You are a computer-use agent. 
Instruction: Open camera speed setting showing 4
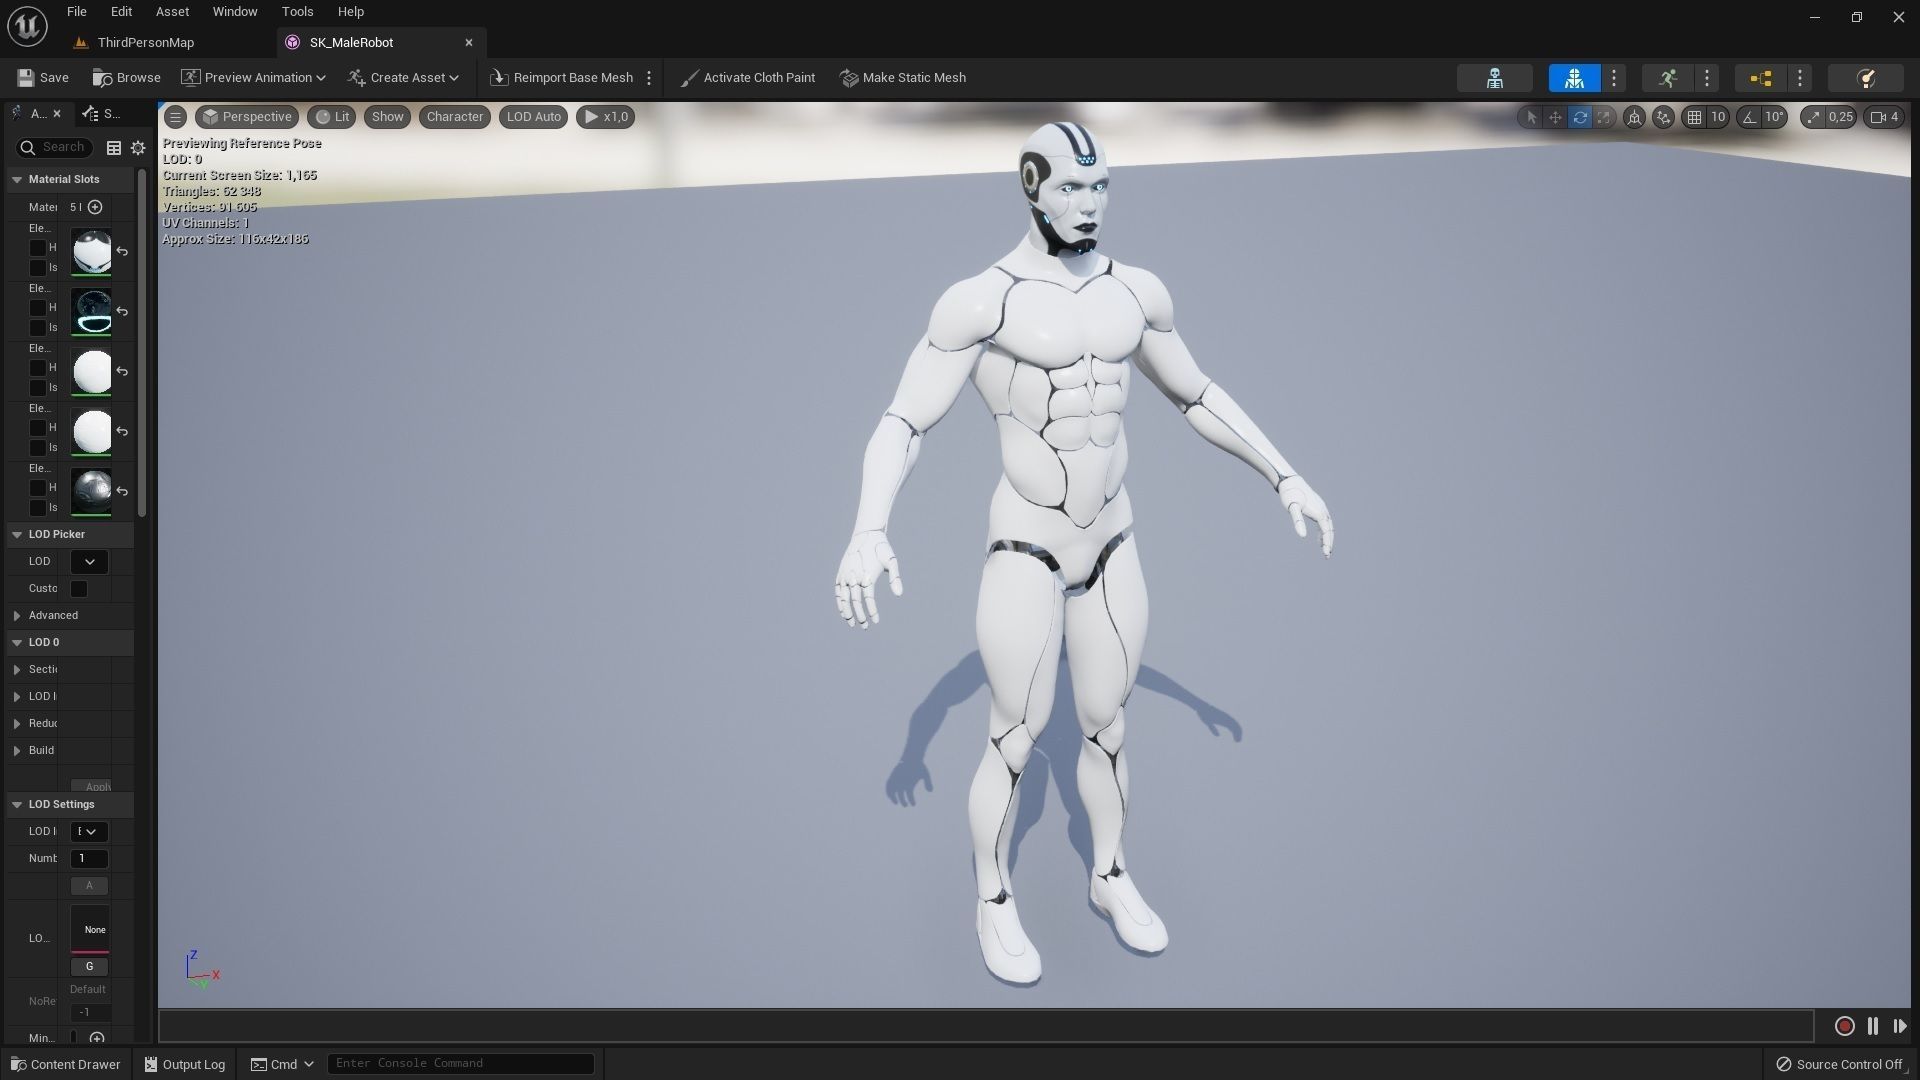click(x=1884, y=117)
